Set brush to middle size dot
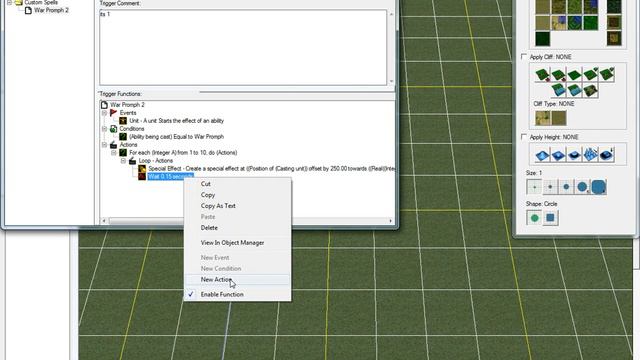Viewport: 640px width, 360px height. click(x=566, y=187)
